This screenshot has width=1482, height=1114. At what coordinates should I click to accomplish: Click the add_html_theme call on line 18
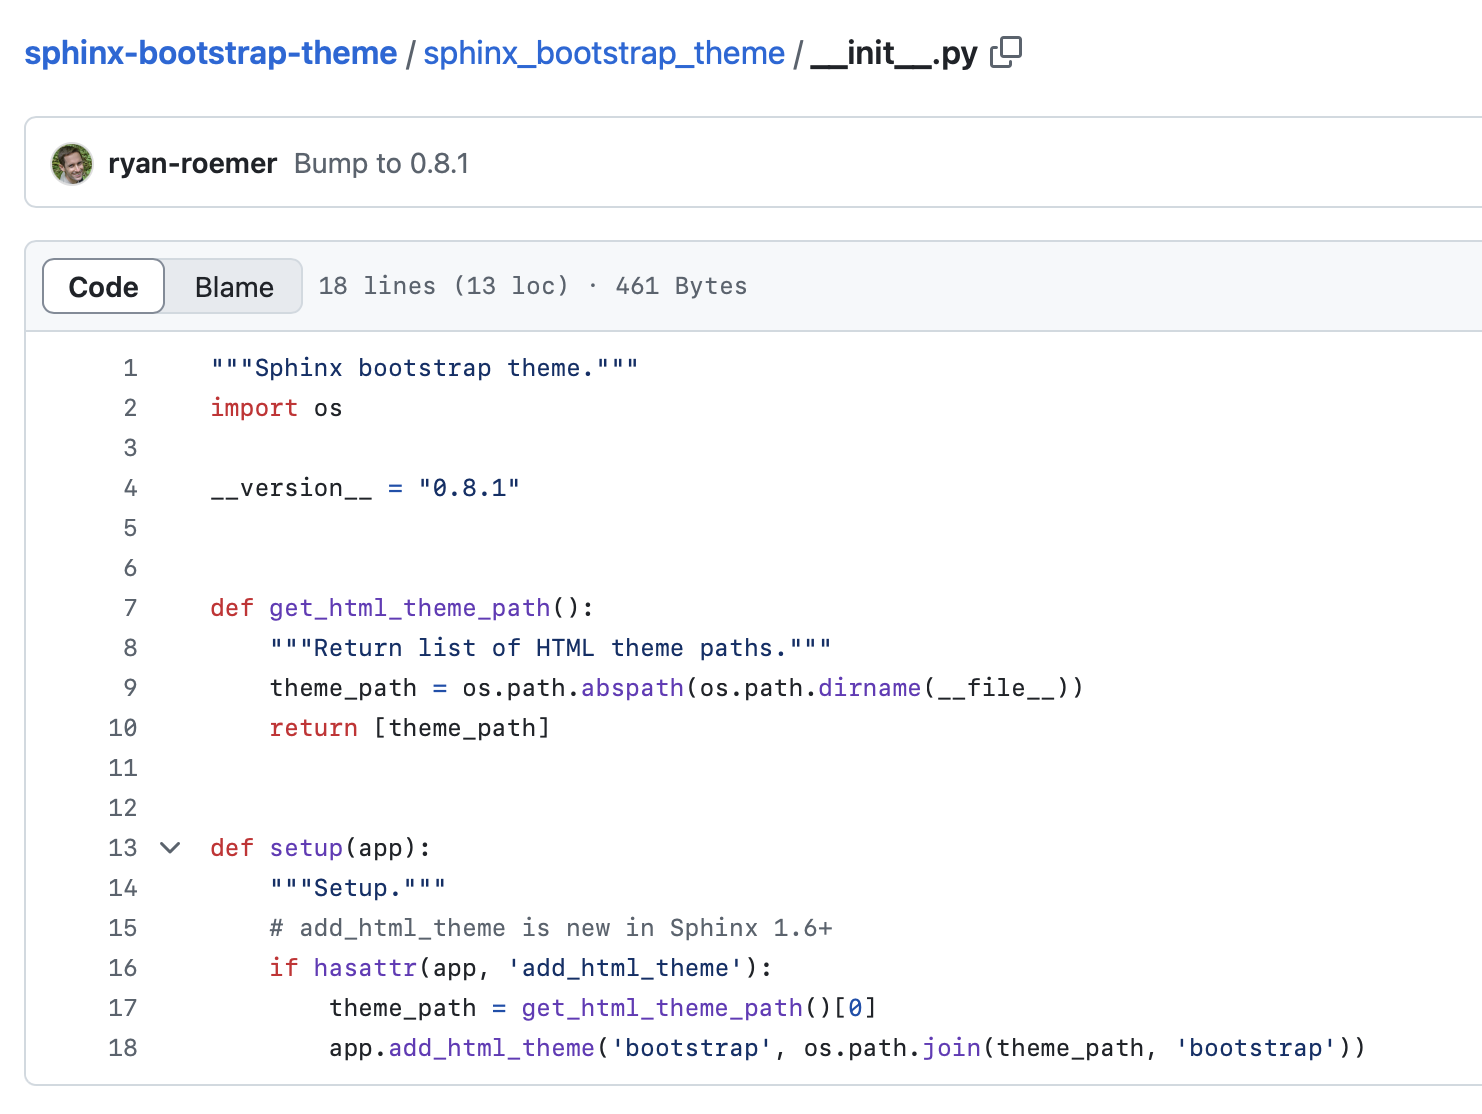coord(491,1048)
